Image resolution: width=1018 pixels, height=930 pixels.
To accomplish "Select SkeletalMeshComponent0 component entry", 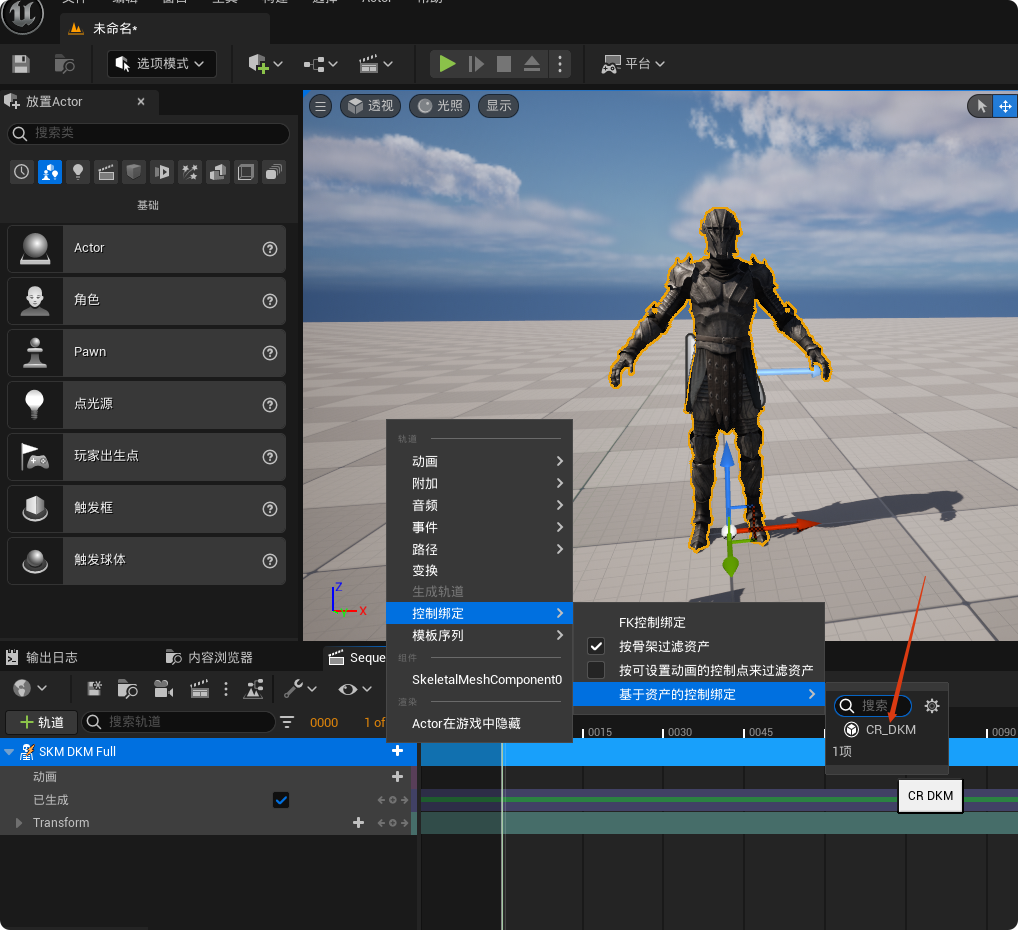I will (479, 679).
